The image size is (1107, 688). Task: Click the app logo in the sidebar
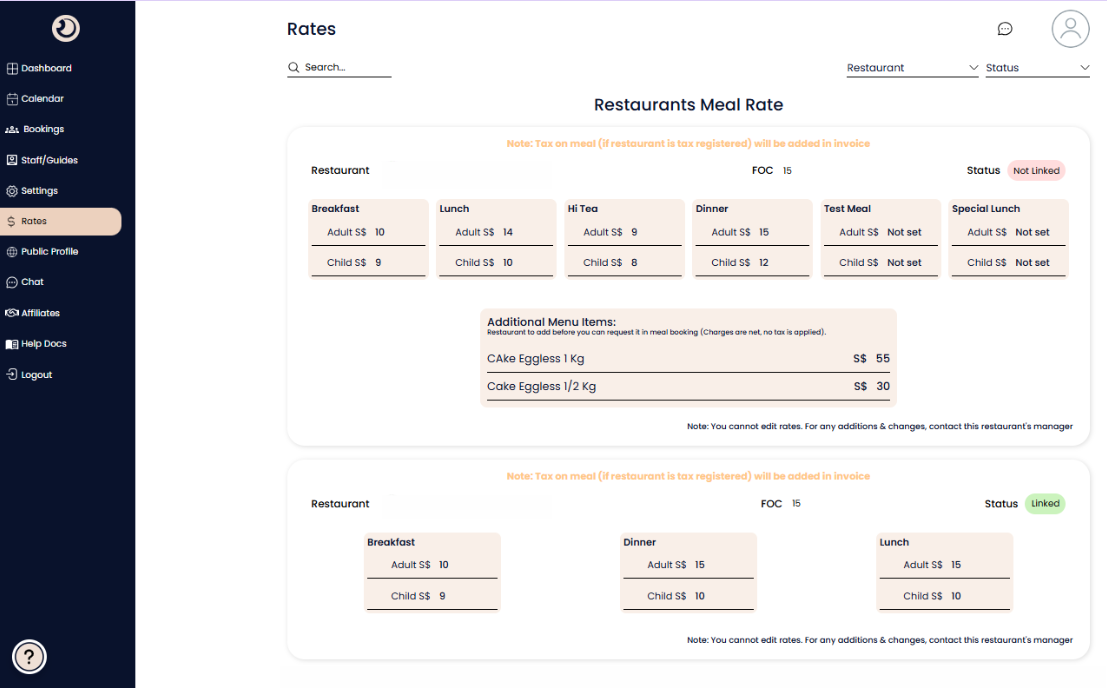pyautogui.click(x=66, y=29)
